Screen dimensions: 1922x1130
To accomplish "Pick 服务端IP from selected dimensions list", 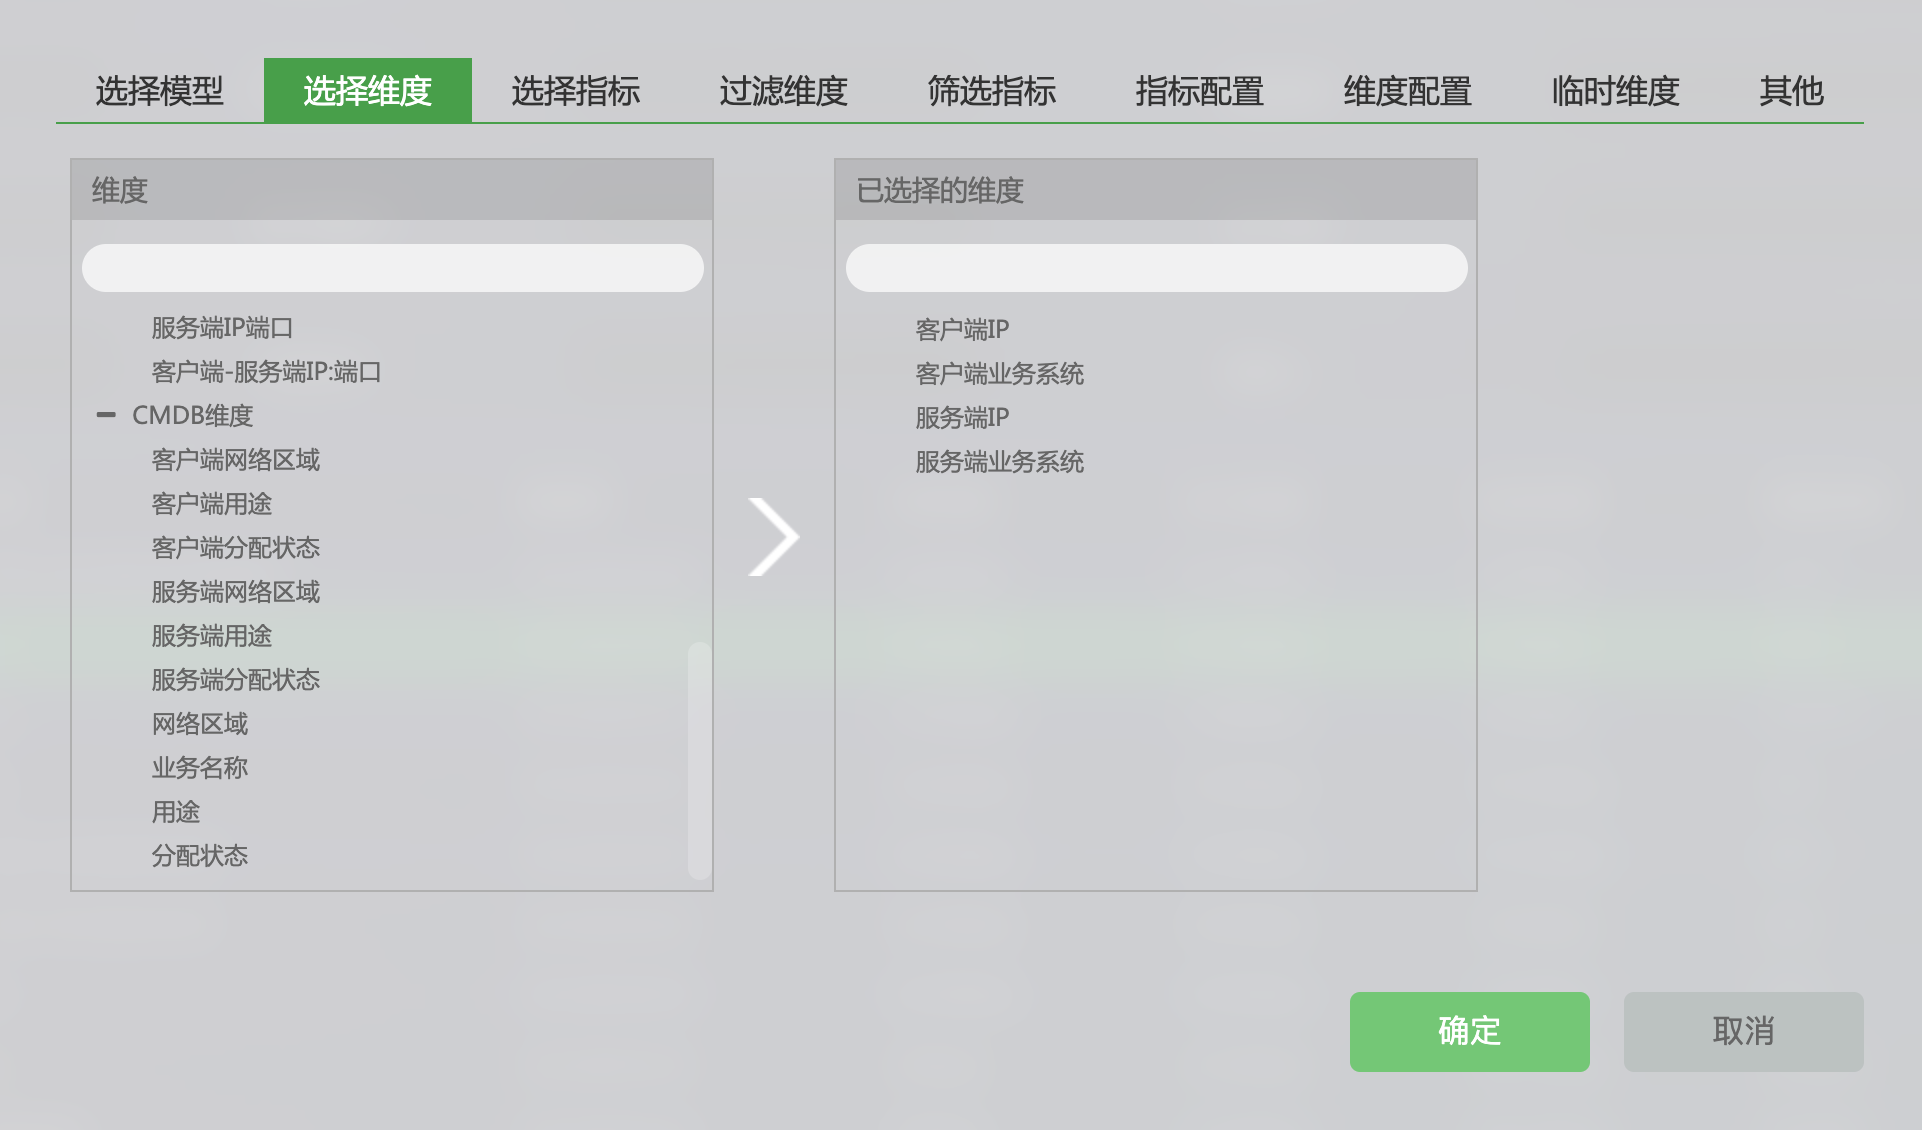I will pyautogui.click(x=962, y=418).
